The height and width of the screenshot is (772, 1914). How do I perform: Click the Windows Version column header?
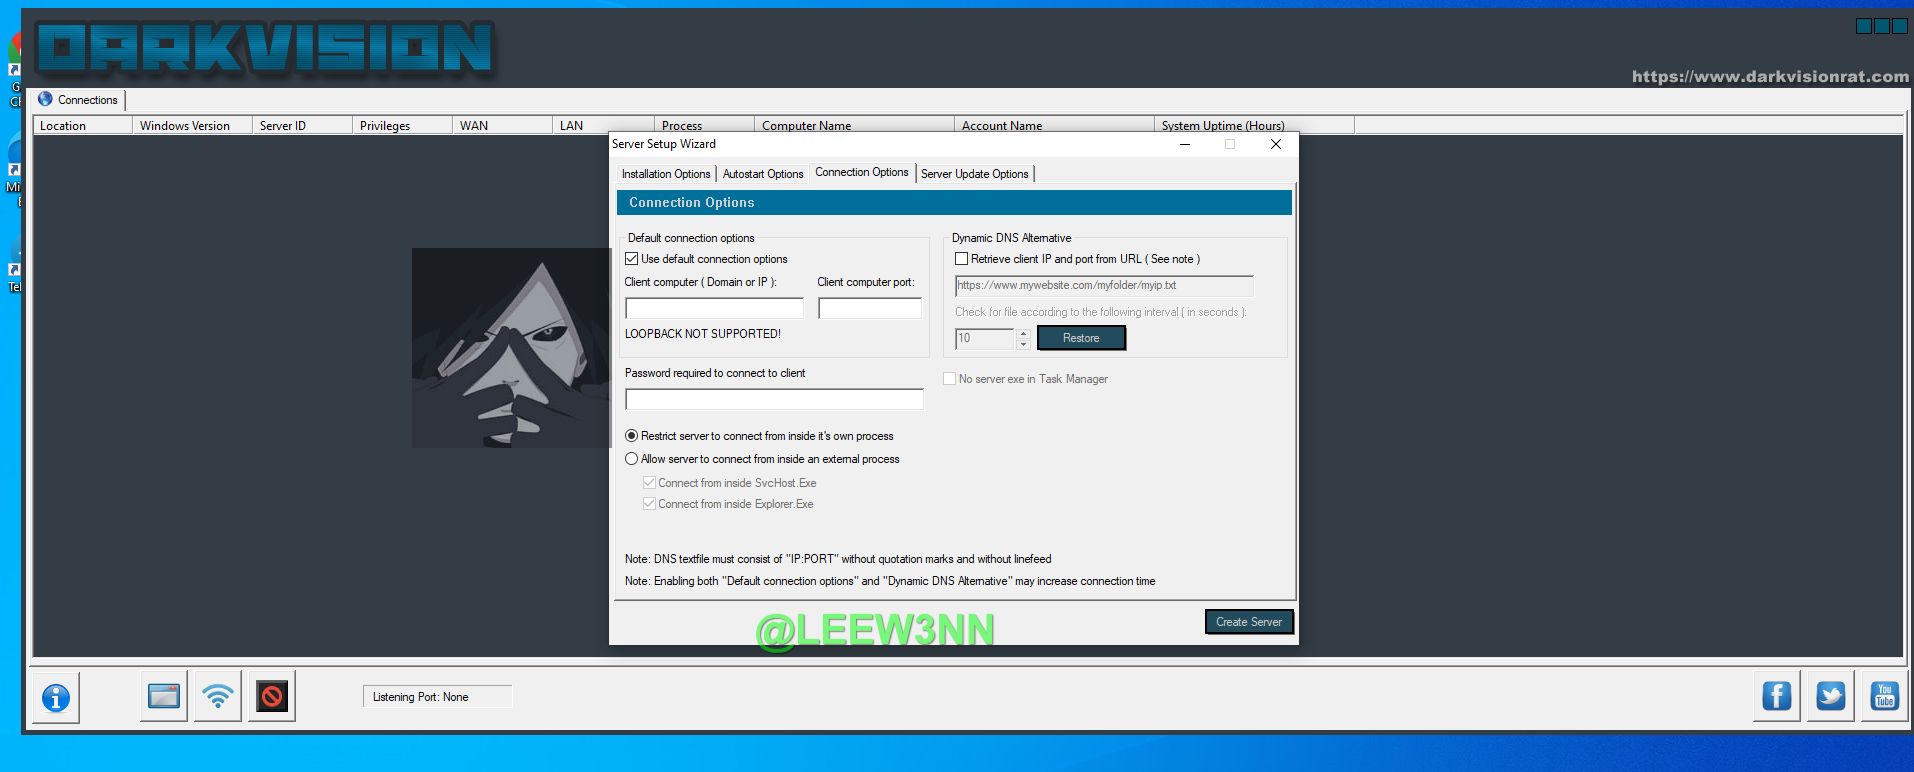point(185,126)
